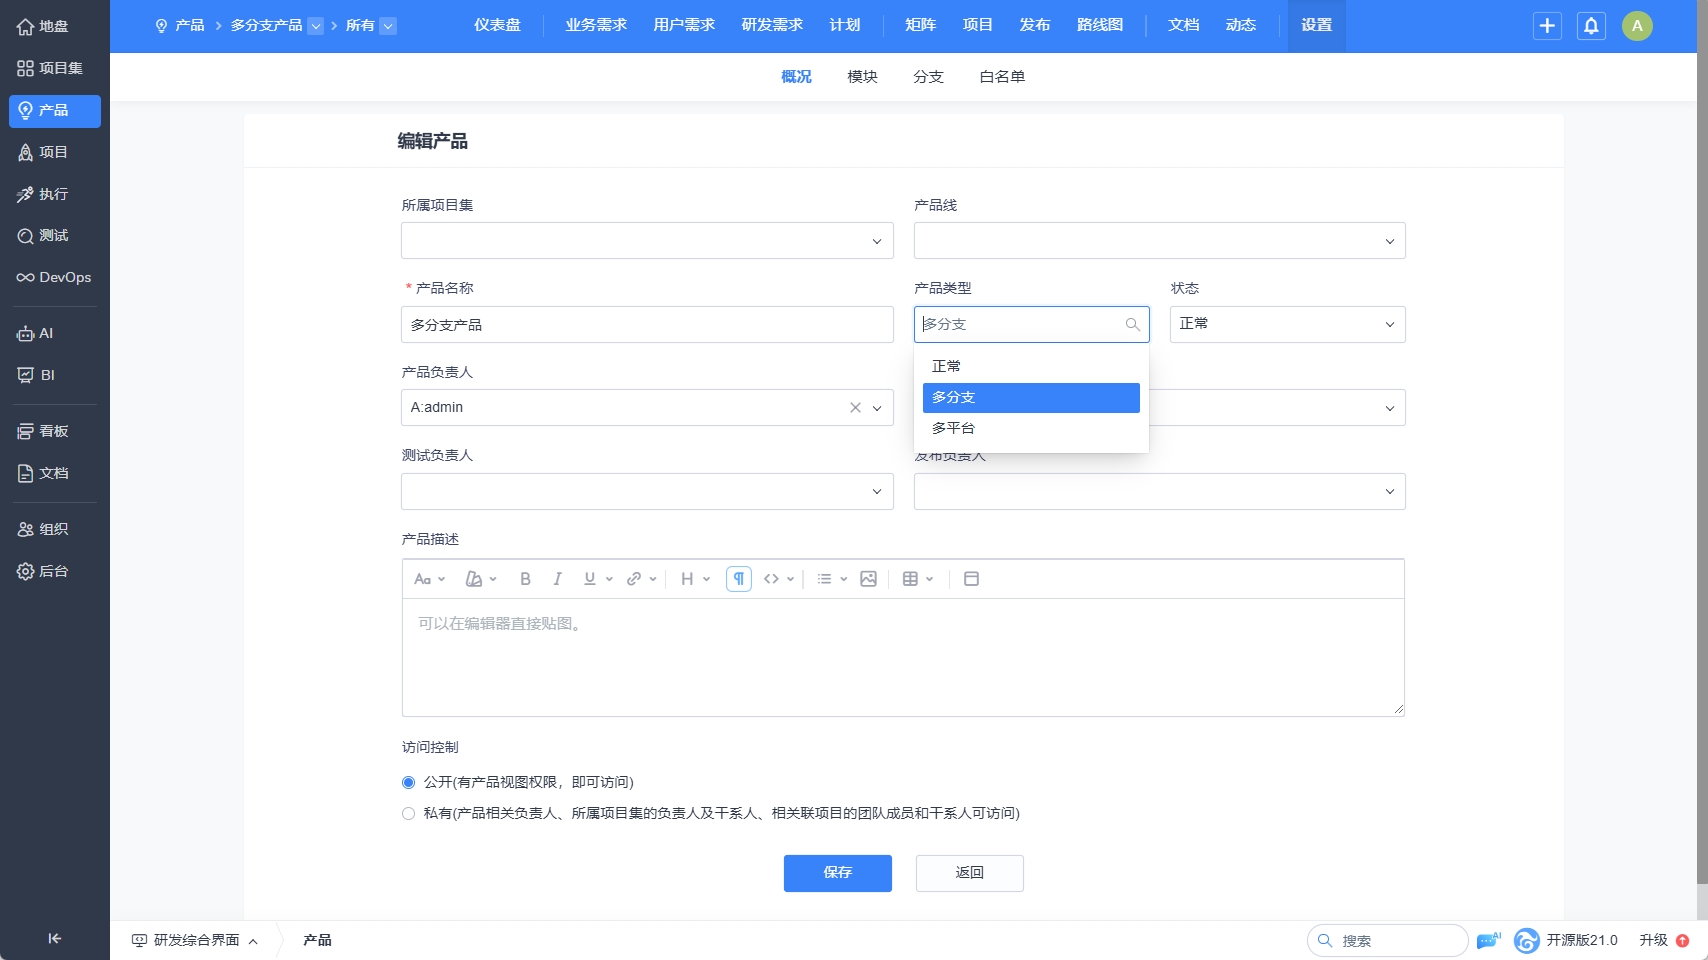Click the plus quick-create icon
This screenshot has width=1708, height=960.
1547,26
